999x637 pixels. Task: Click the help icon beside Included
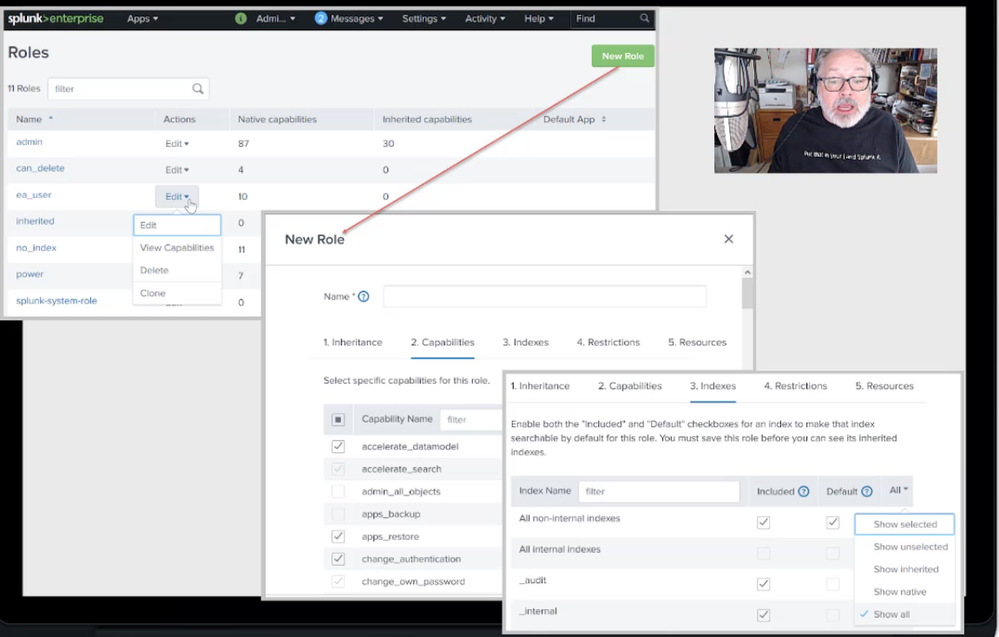[804, 491]
